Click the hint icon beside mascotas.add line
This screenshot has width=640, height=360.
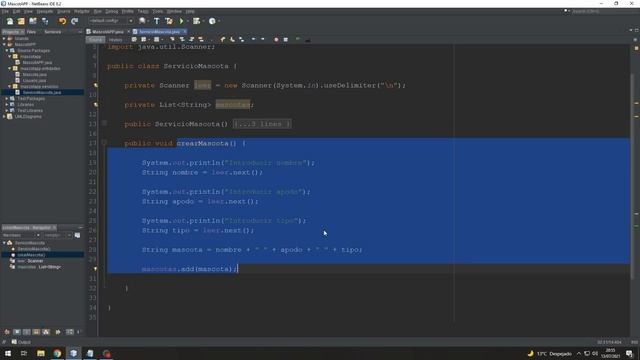(96, 269)
